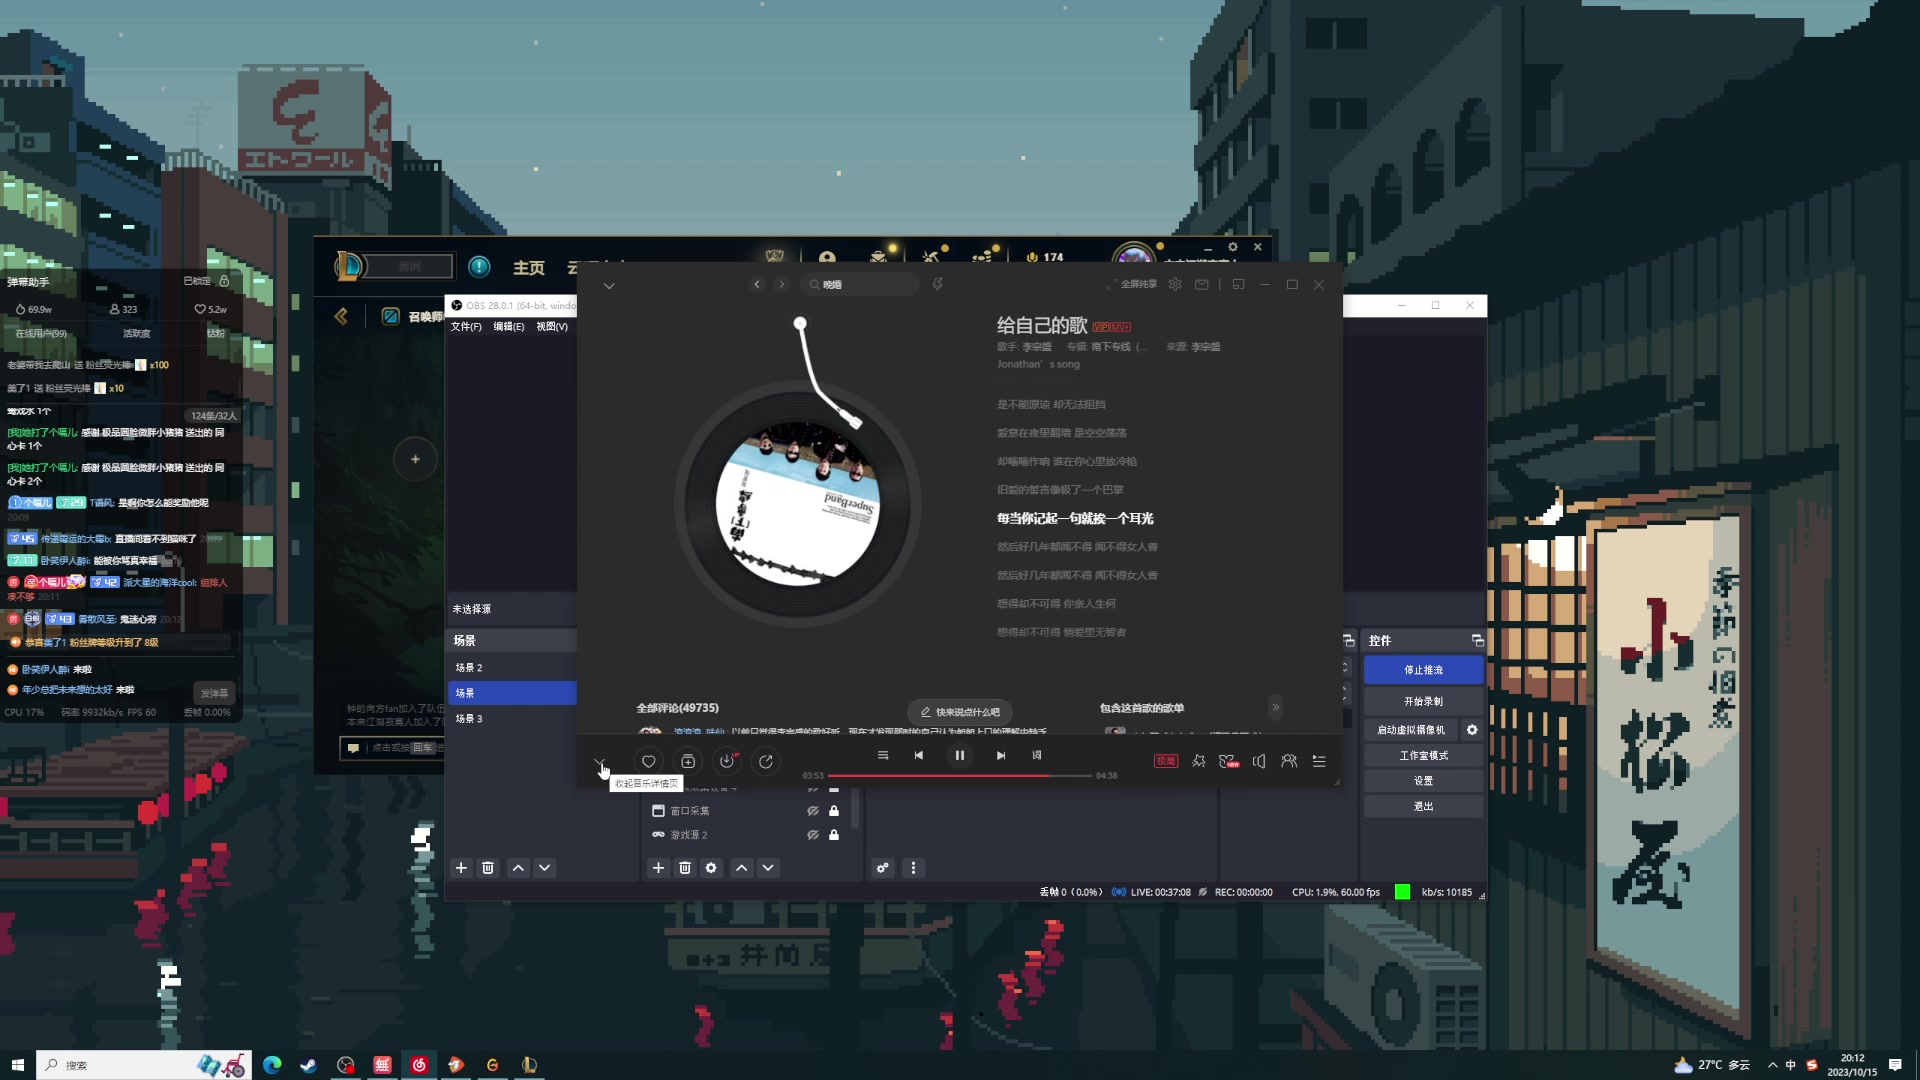Open music player settings gear
Viewport: 1920px width, 1080px height.
tap(1176, 284)
